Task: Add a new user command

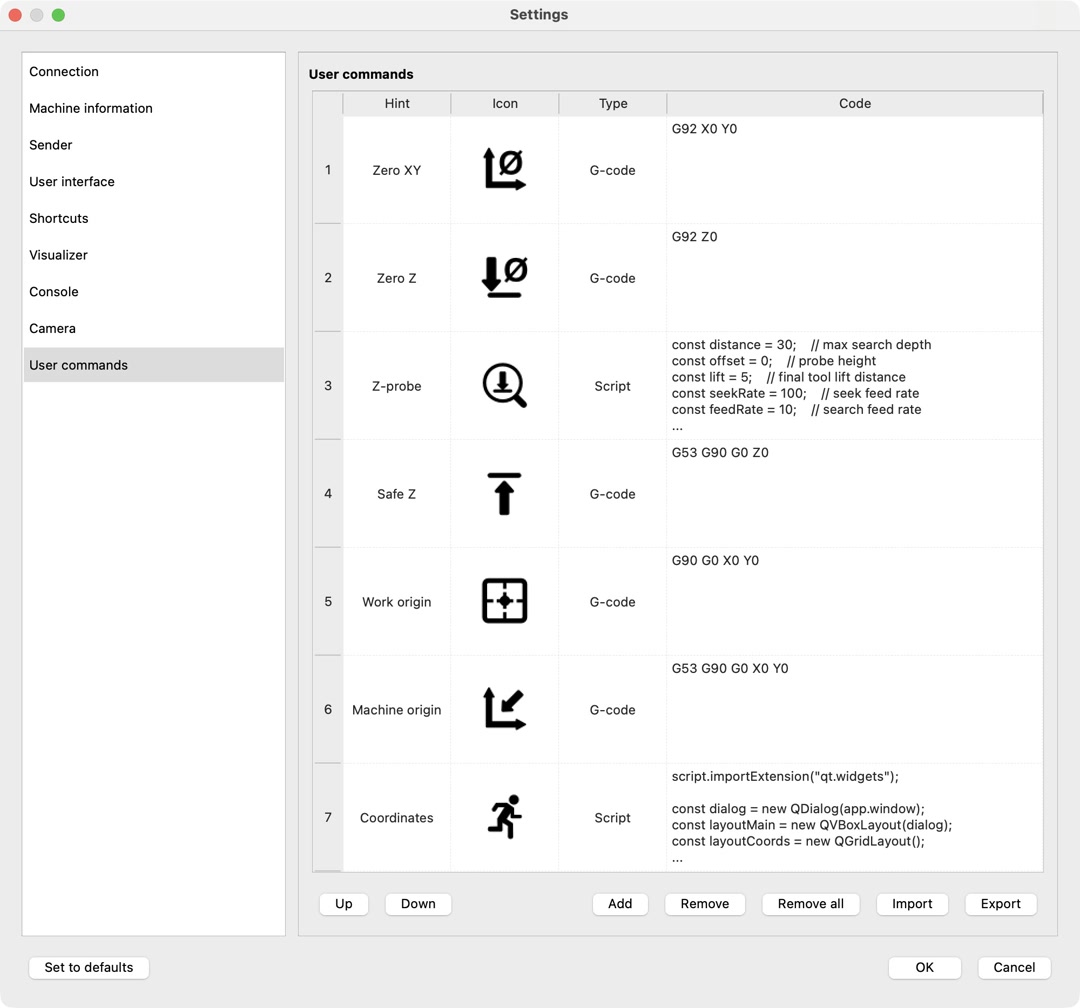Action: coord(620,903)
